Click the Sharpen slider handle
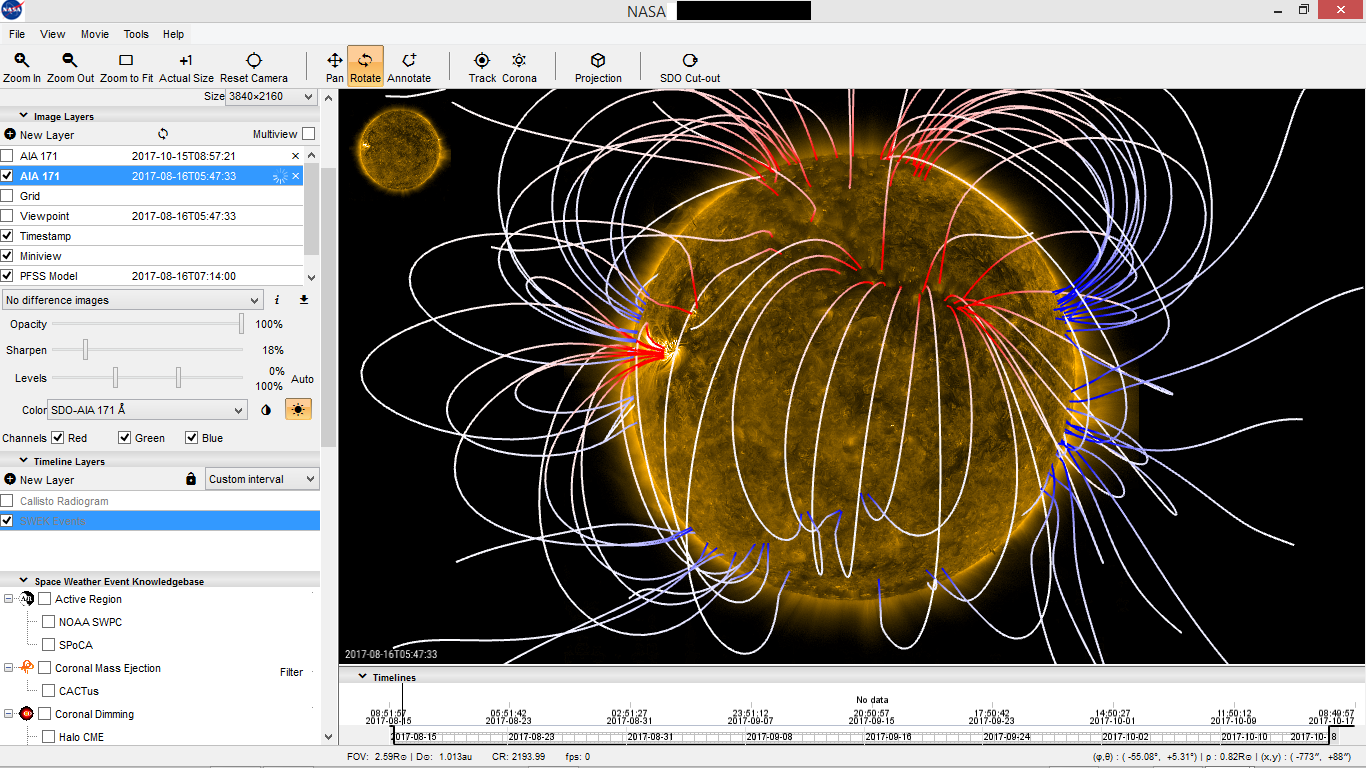Screen dimensions: 1366x768 pos(86,349)
